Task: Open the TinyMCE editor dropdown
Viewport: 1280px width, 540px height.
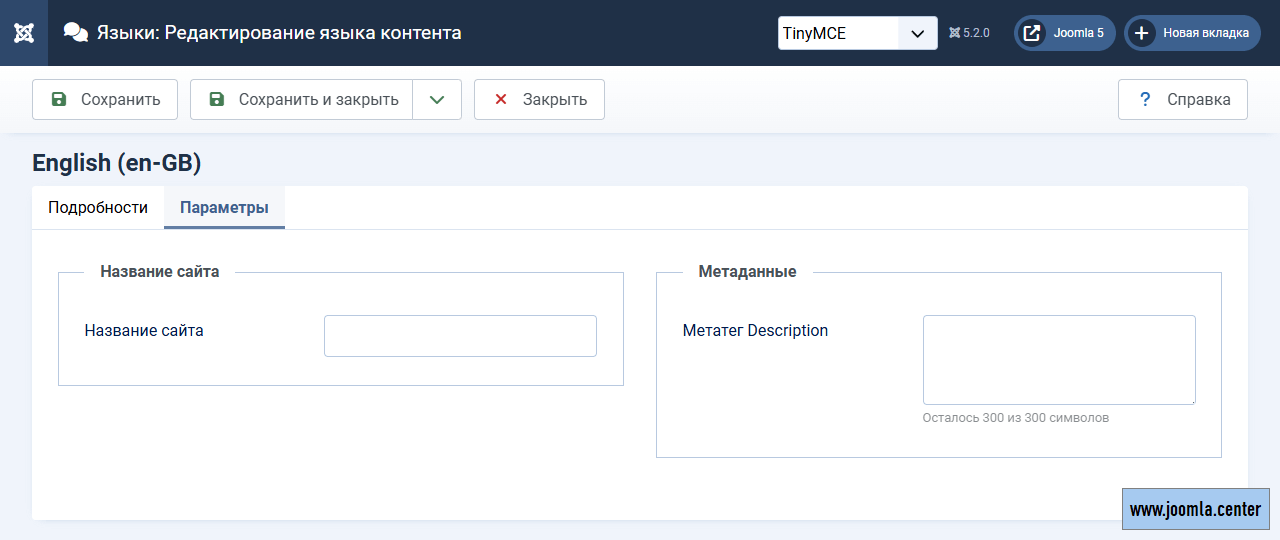Action: [857, 33]
